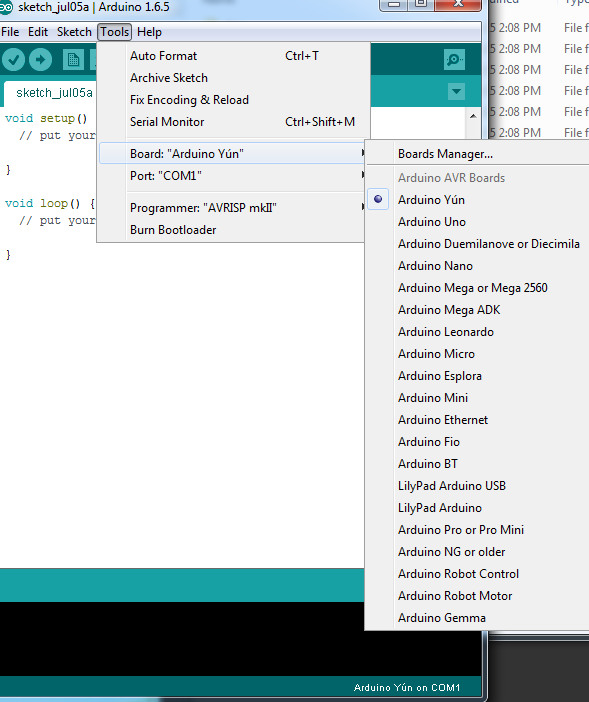Click Burn Bootloader entry
Screen dimensions: 589x702
[x=232, y=230]
